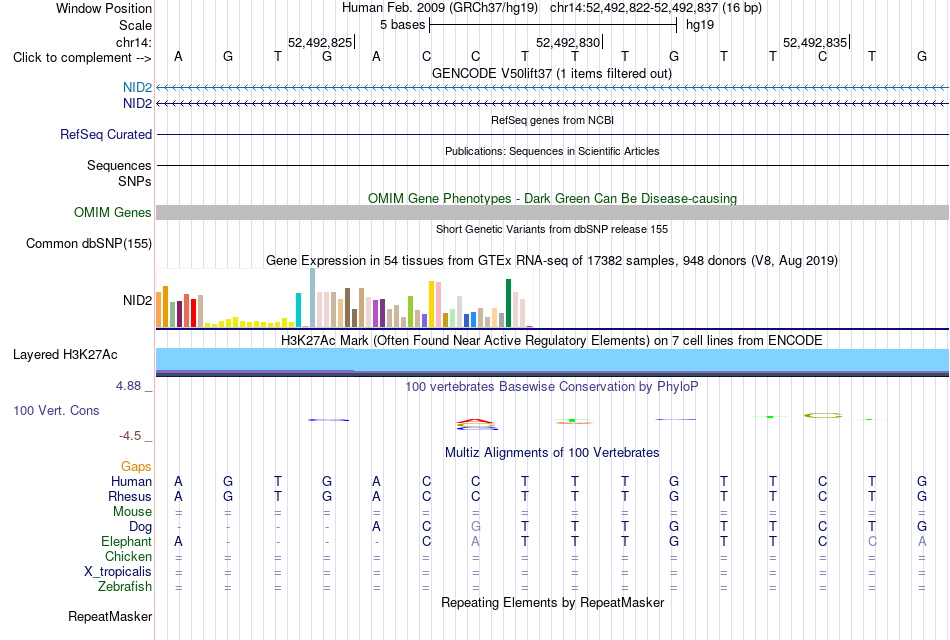Open the Layered H3K27Ac track label
The image size is (950, 640).
pyautogui.click(x=65, y=355)
